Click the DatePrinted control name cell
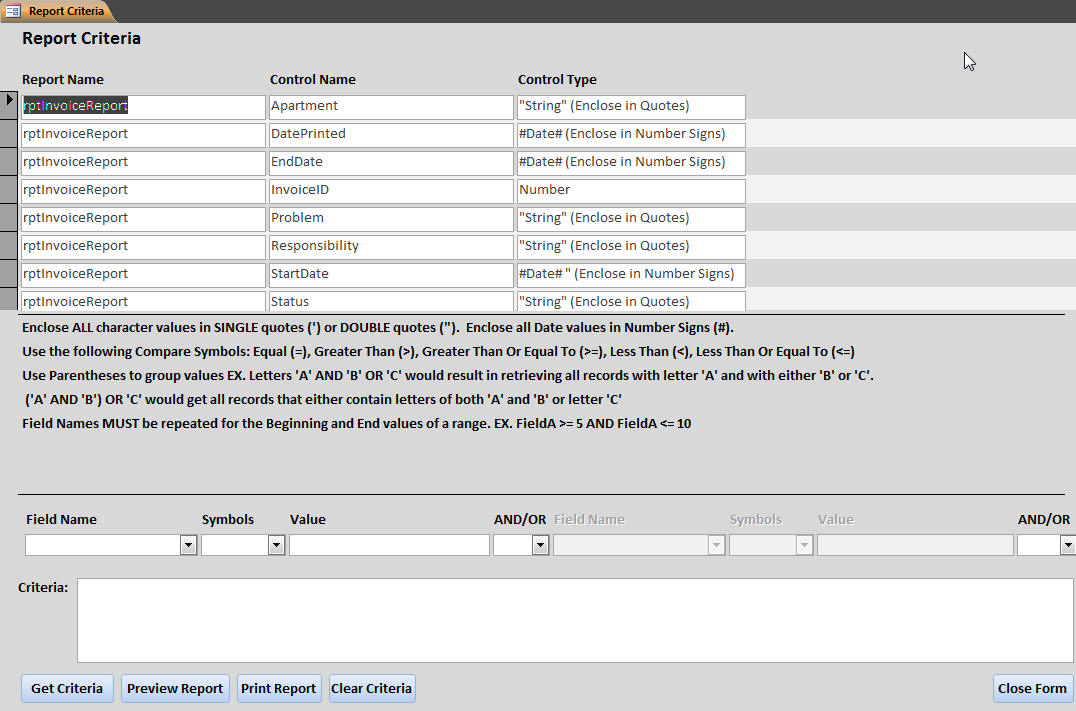 [x=391, y=135]
